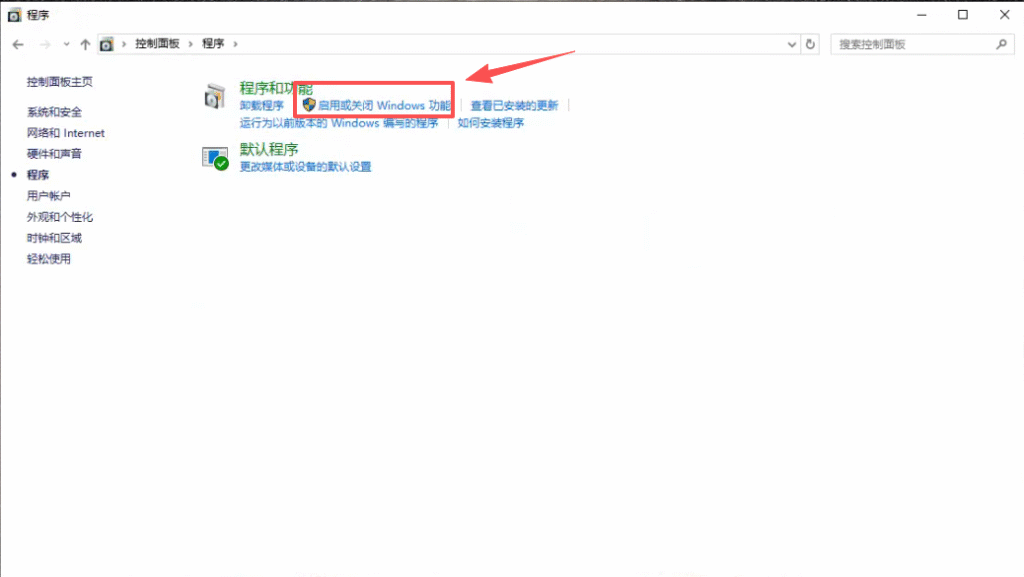Go up one level with the up arrow

pos(85,44)
